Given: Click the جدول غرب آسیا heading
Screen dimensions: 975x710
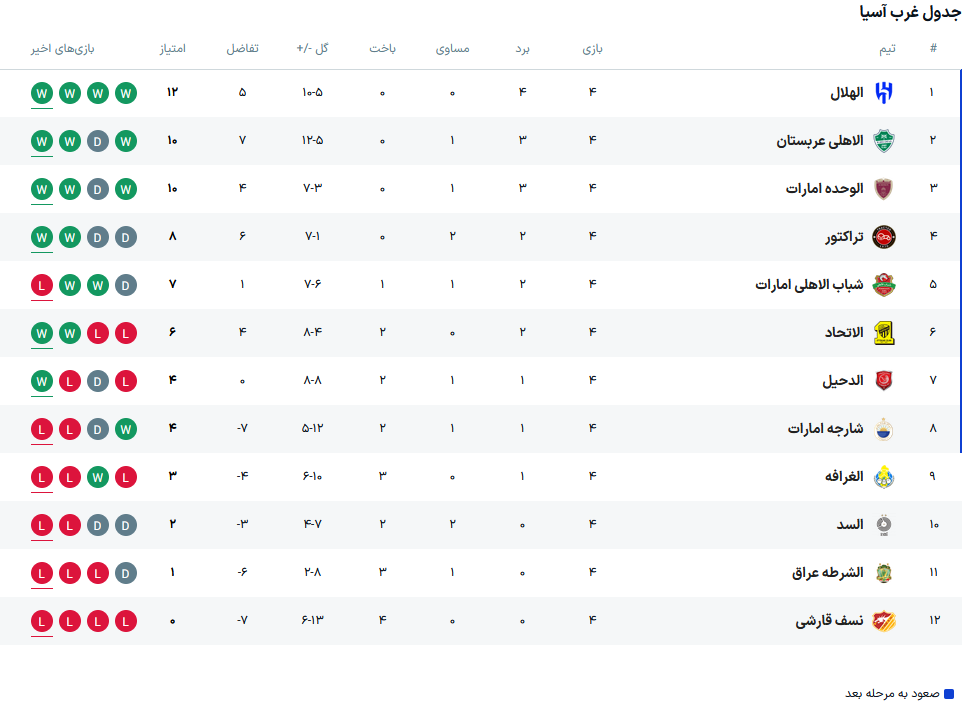Looking at the screenshot, I should point(910,13).
